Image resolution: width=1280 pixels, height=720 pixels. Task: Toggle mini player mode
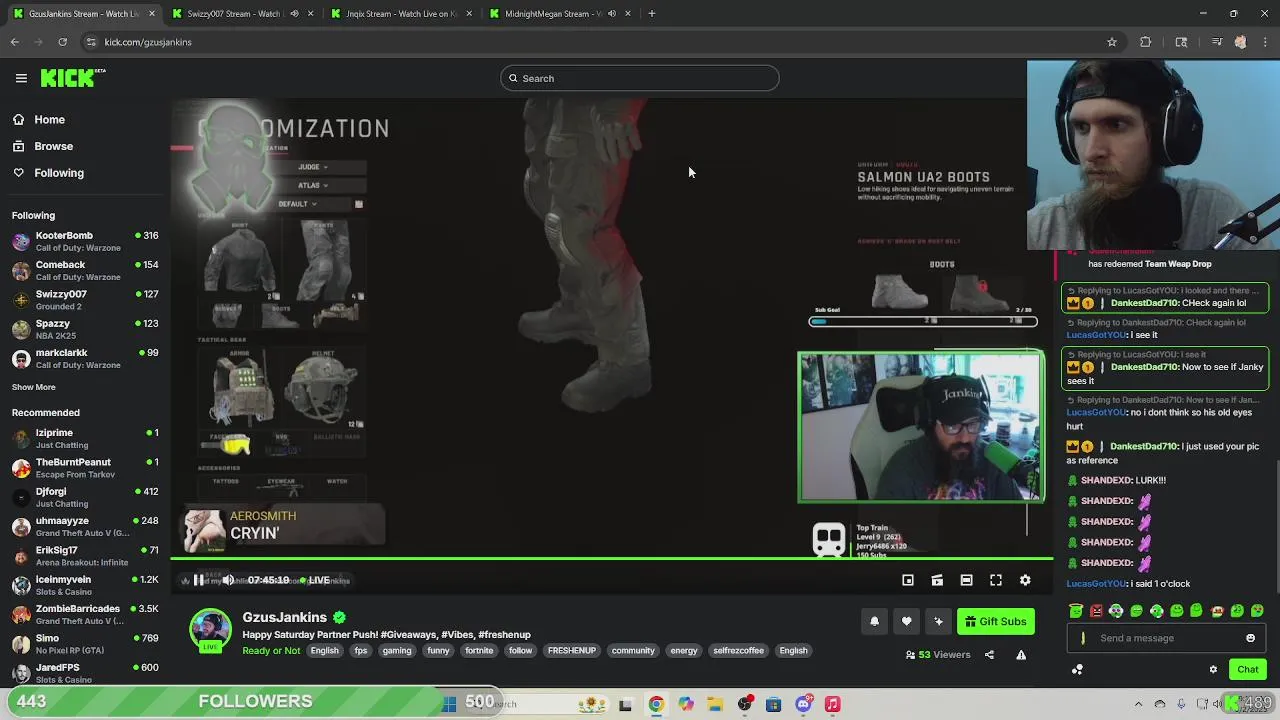pyautogui.click(x=908, y=580)
